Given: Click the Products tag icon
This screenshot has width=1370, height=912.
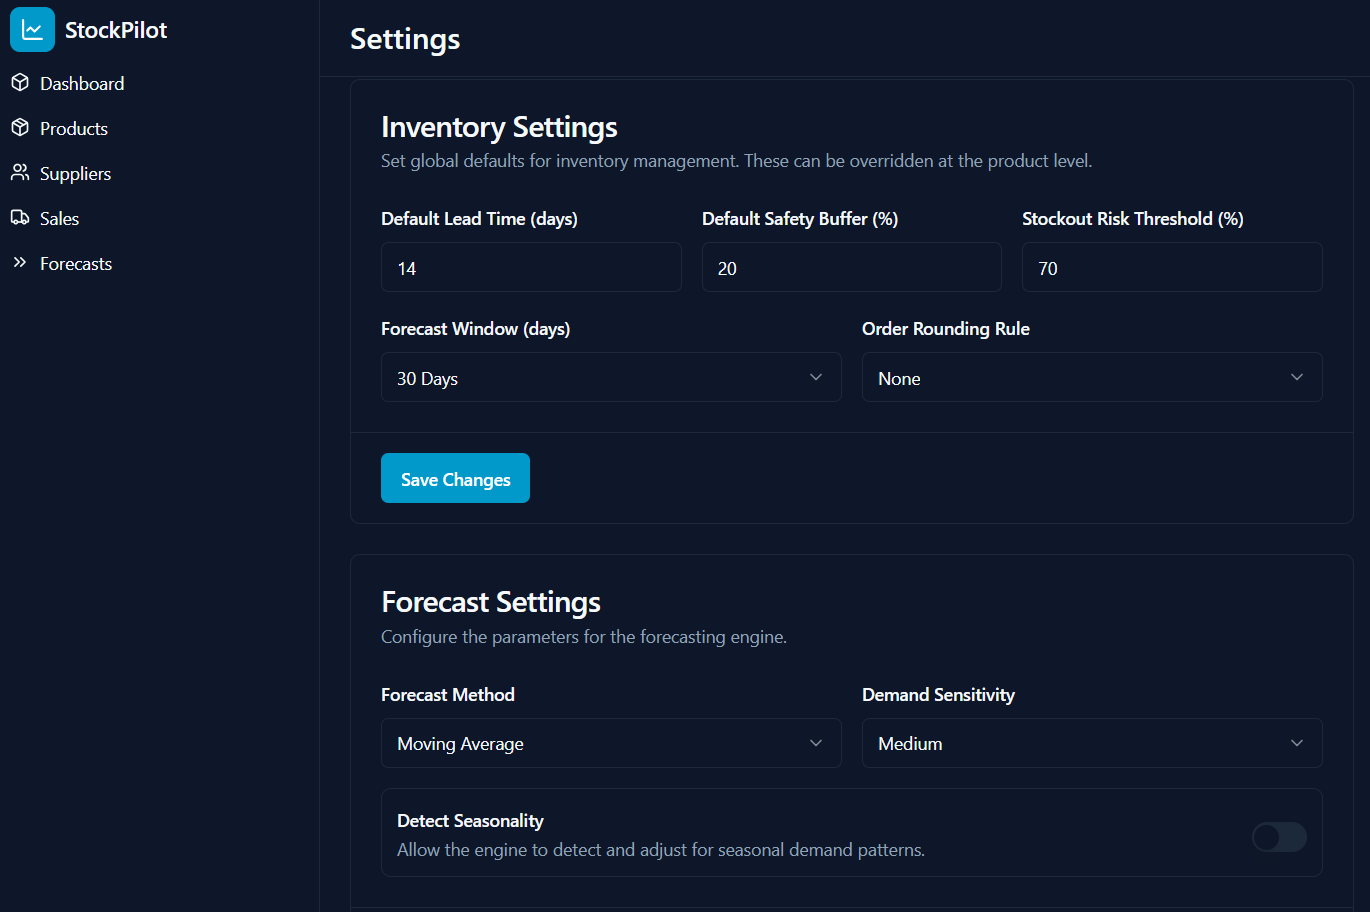Looking at the screenshot, I should pyautogui.click(x=20, y=128).
